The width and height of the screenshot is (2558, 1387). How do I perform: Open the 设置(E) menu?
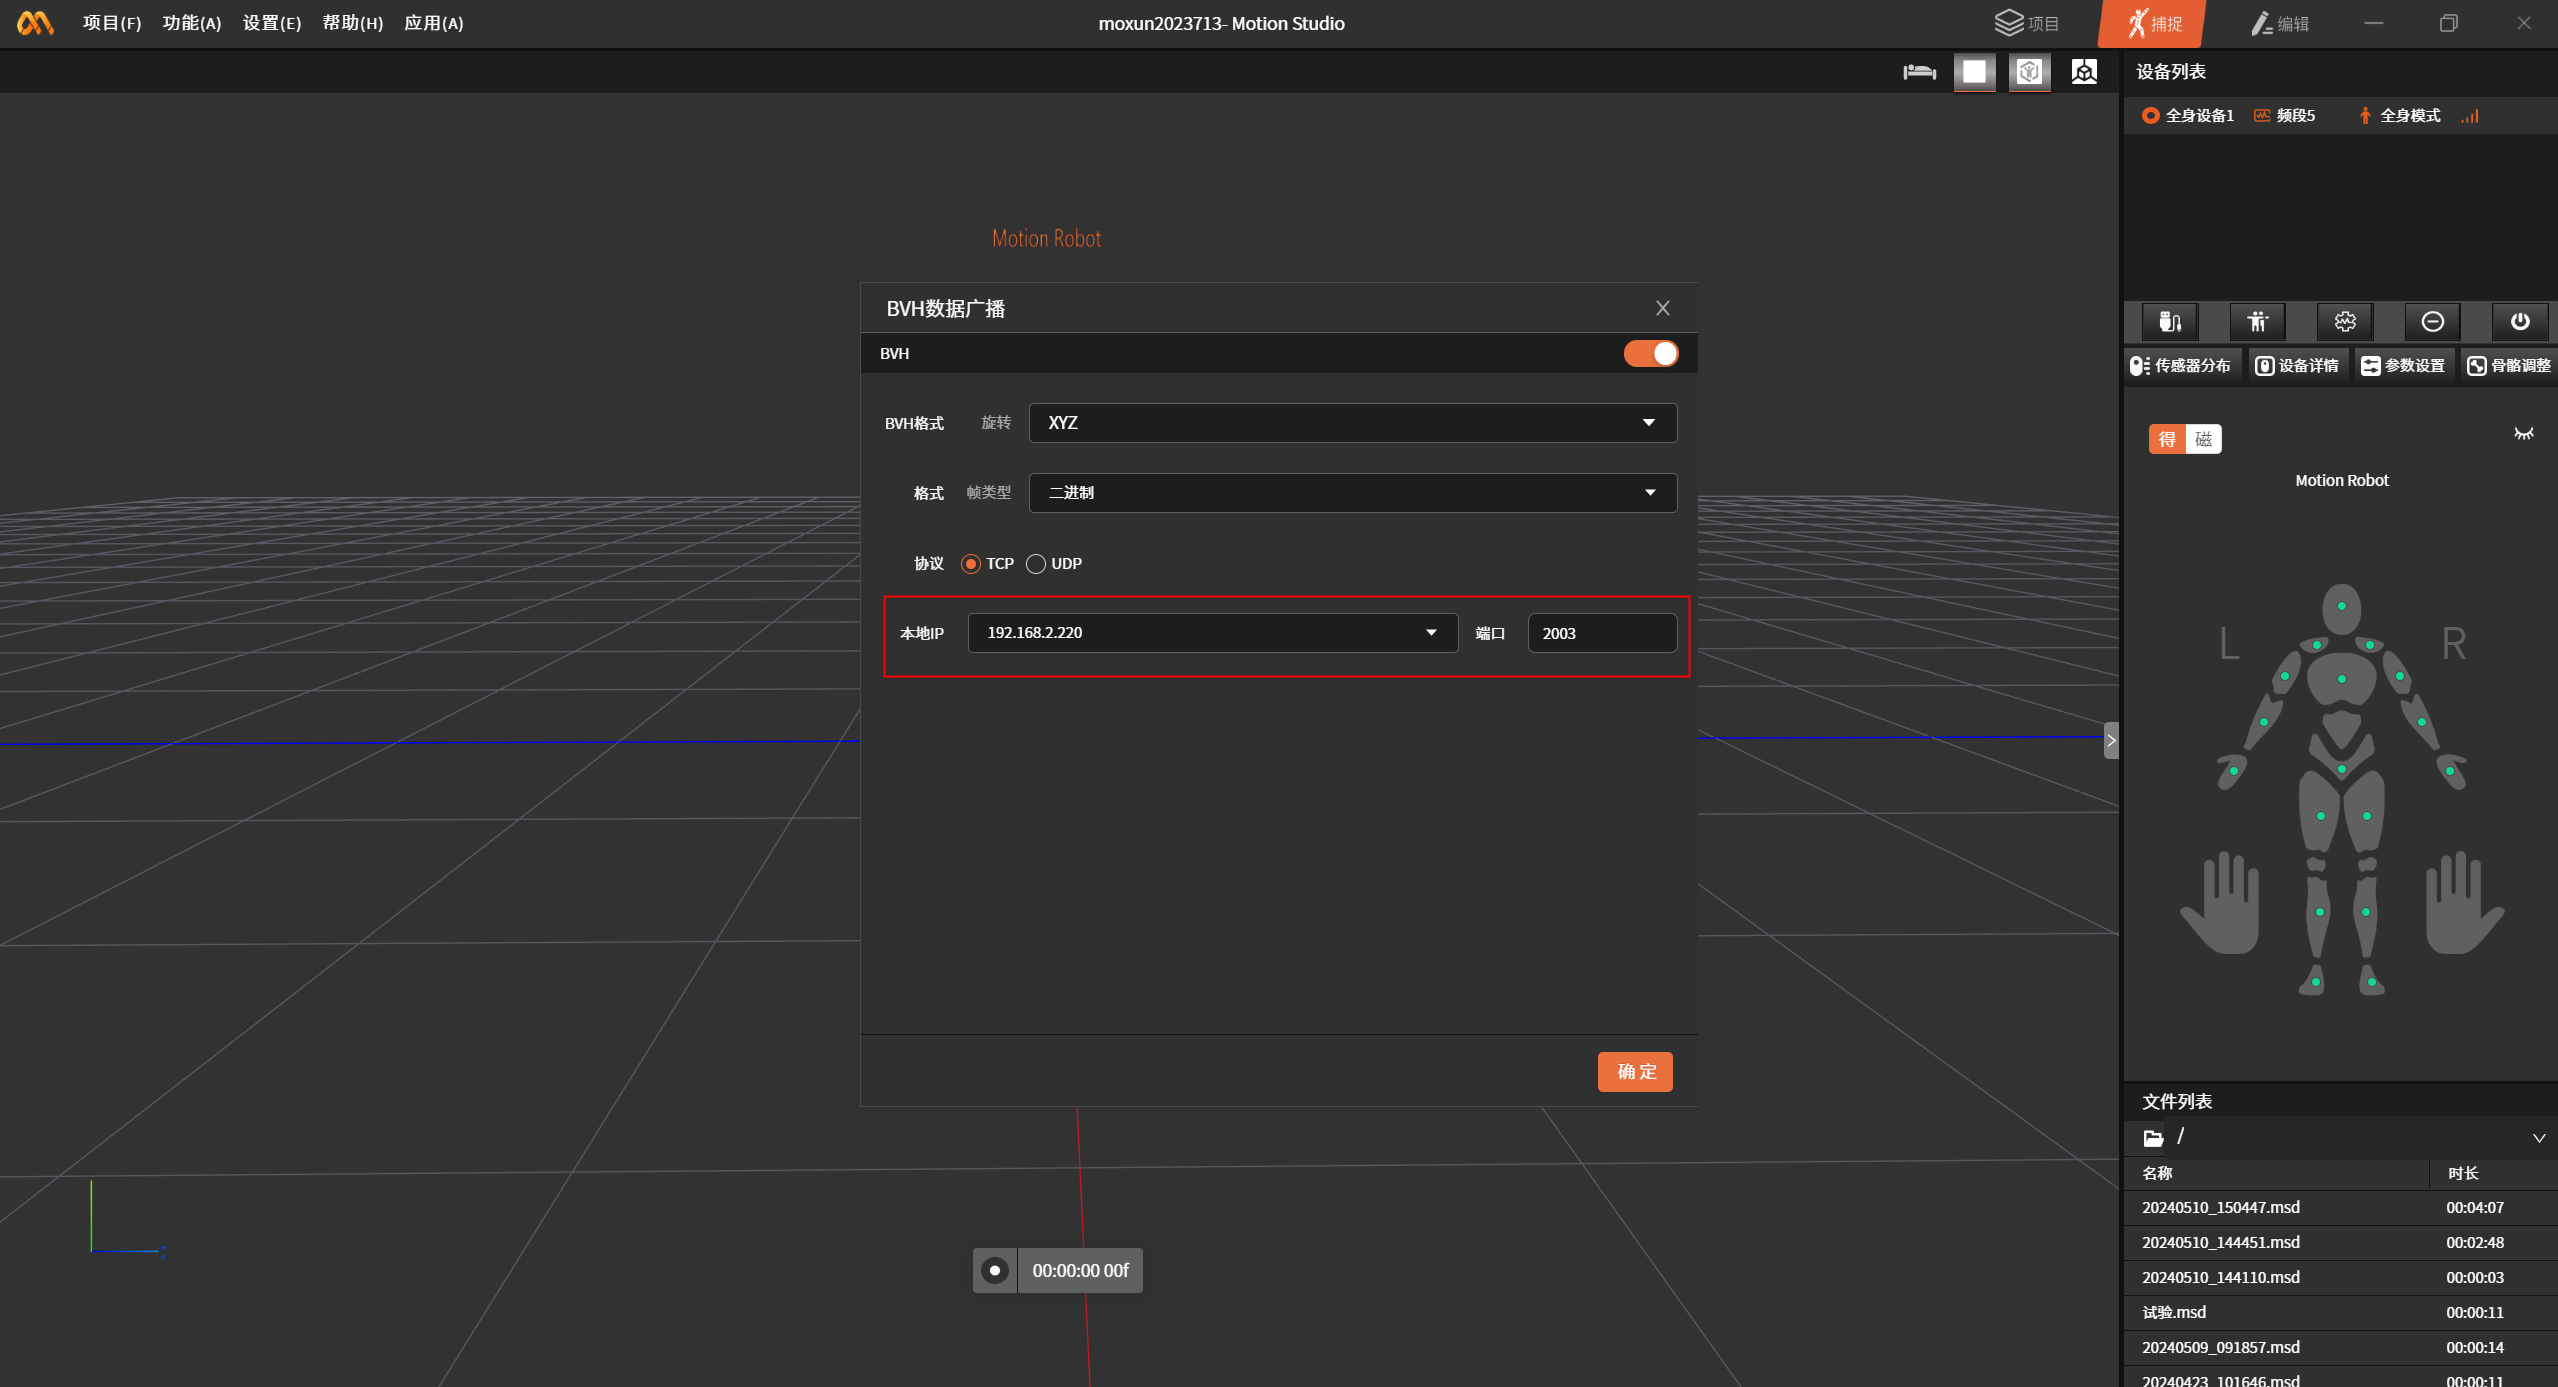point(271,23)
